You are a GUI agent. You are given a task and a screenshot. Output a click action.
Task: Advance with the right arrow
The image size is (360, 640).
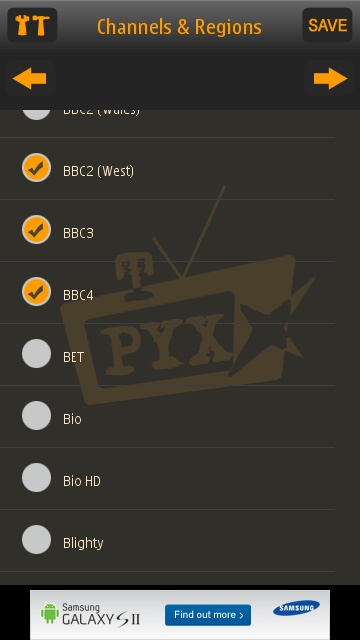point(330,78)
